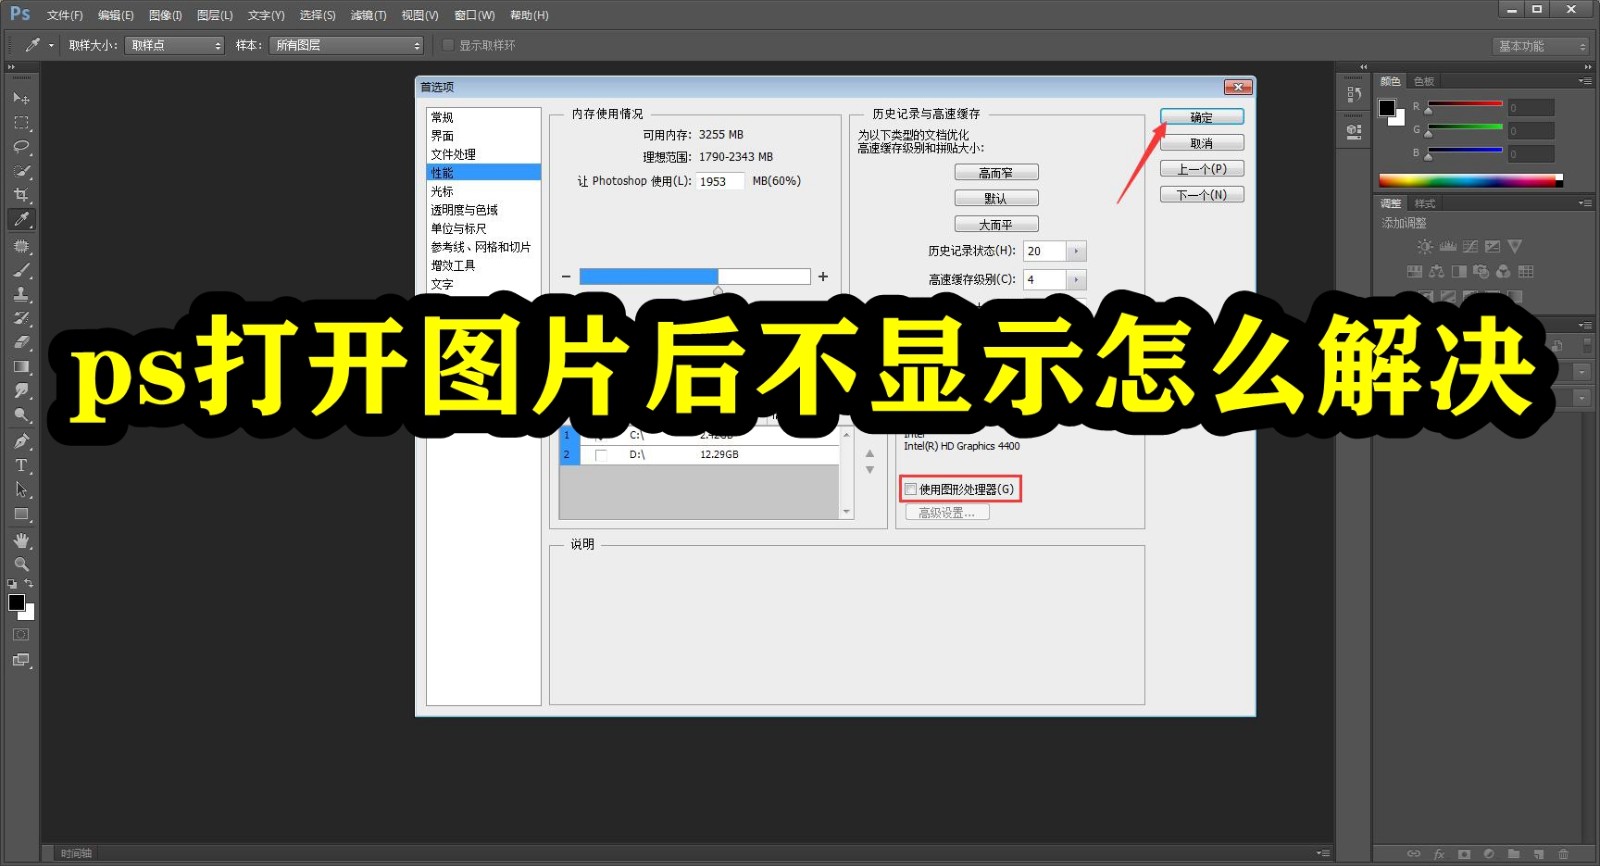Open the 滤镜(T) menu
The image size is (1600, 866).
pyautogui.click(x=368, y=15)
